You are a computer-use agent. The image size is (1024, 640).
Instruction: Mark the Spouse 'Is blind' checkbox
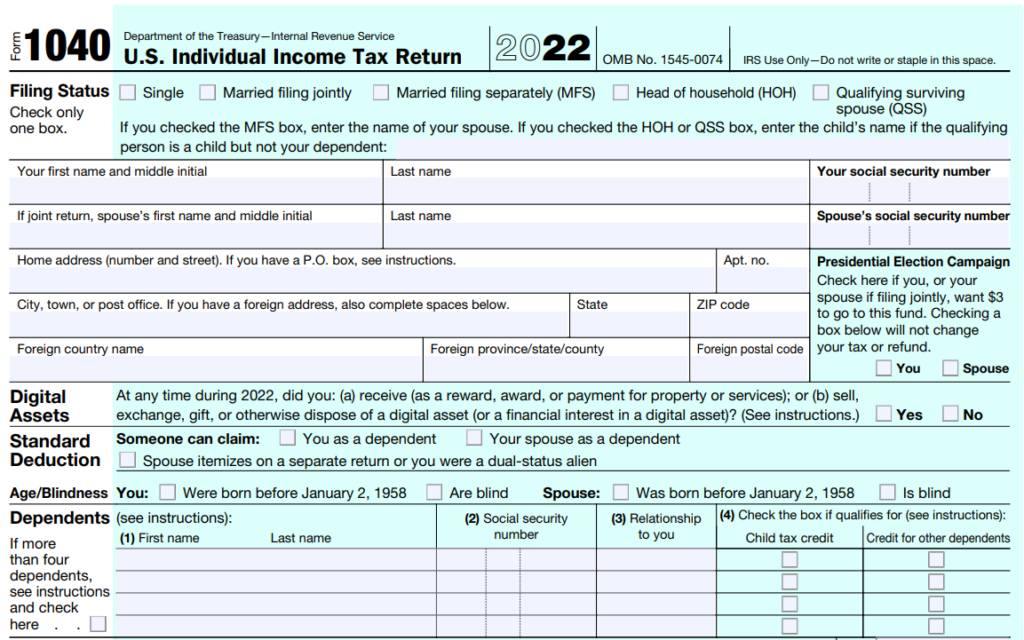point(888,492)
